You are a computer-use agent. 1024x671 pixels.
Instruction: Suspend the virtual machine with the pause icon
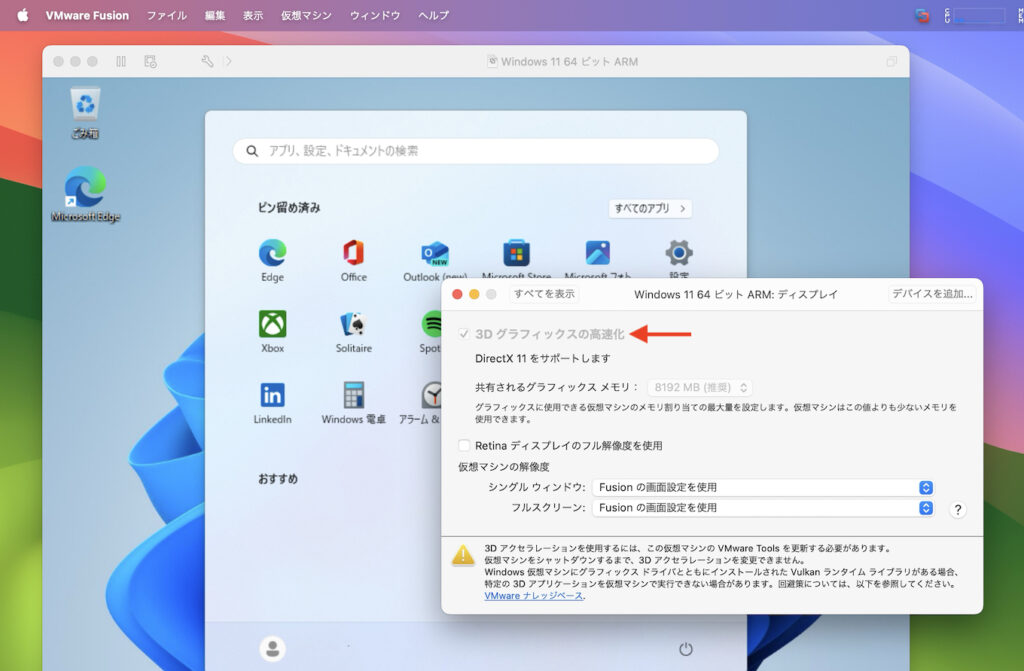(x=119, y=61)
